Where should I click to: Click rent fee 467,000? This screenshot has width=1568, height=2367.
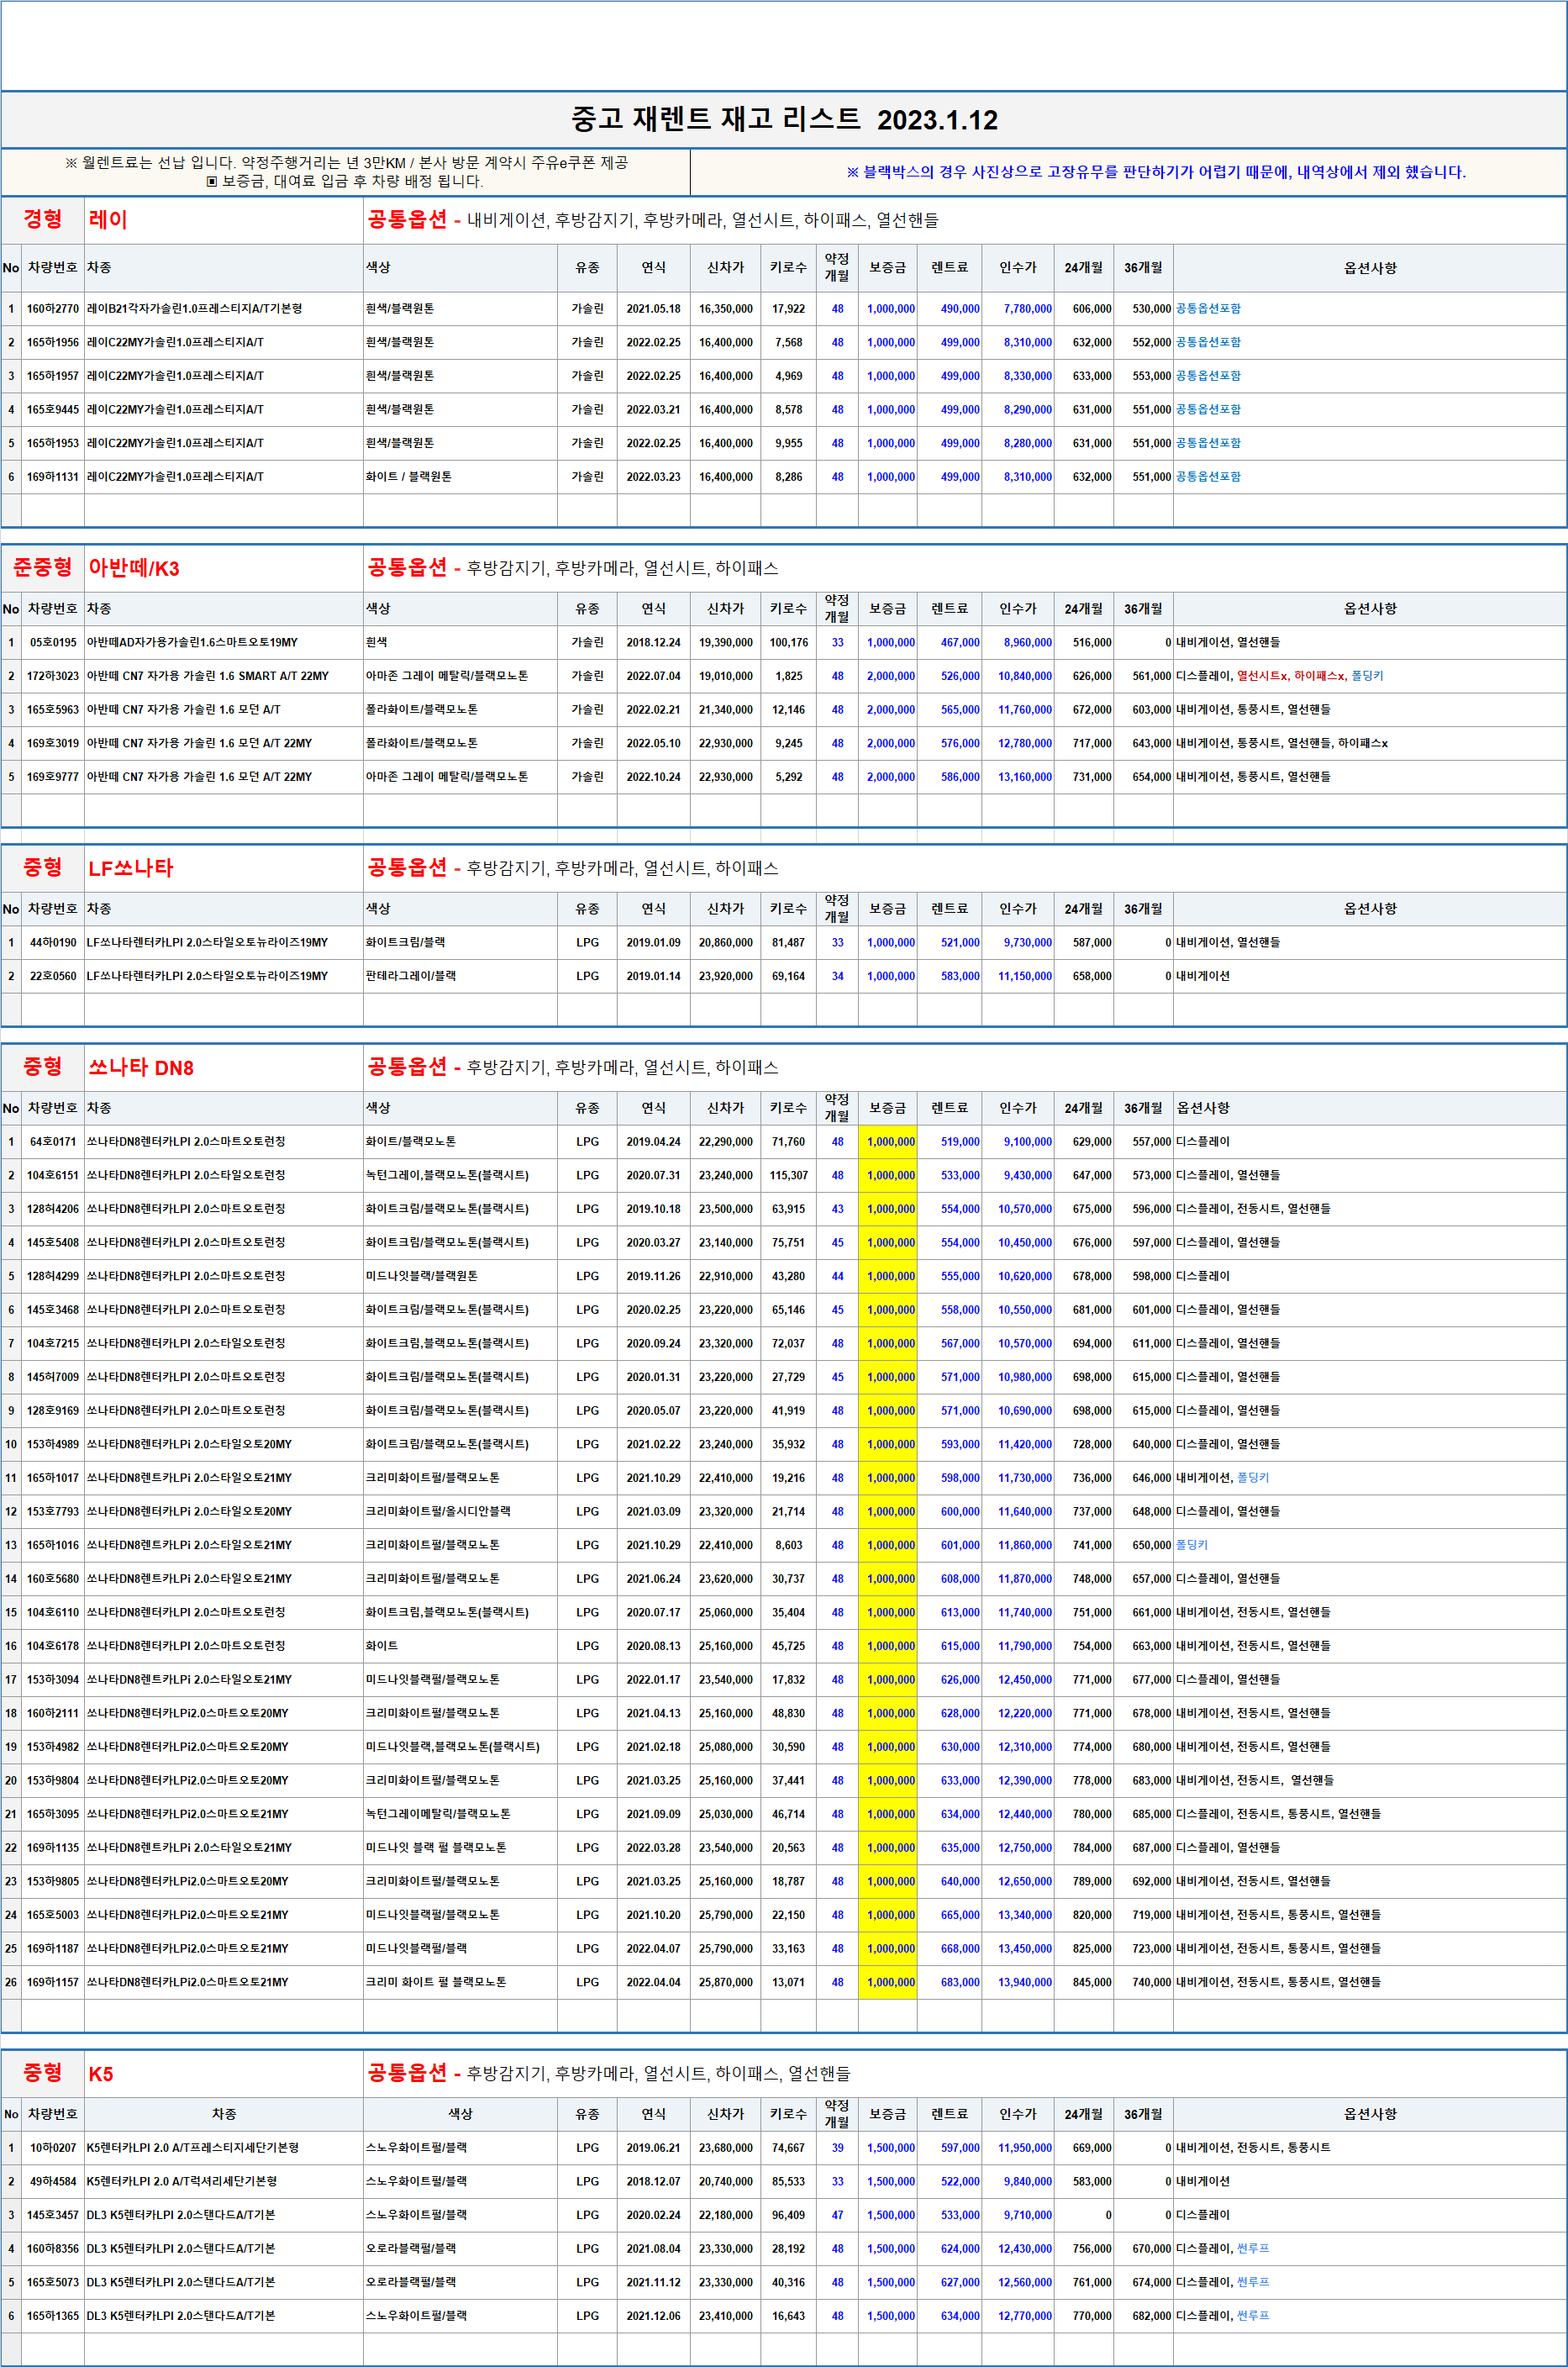(960, 643)
